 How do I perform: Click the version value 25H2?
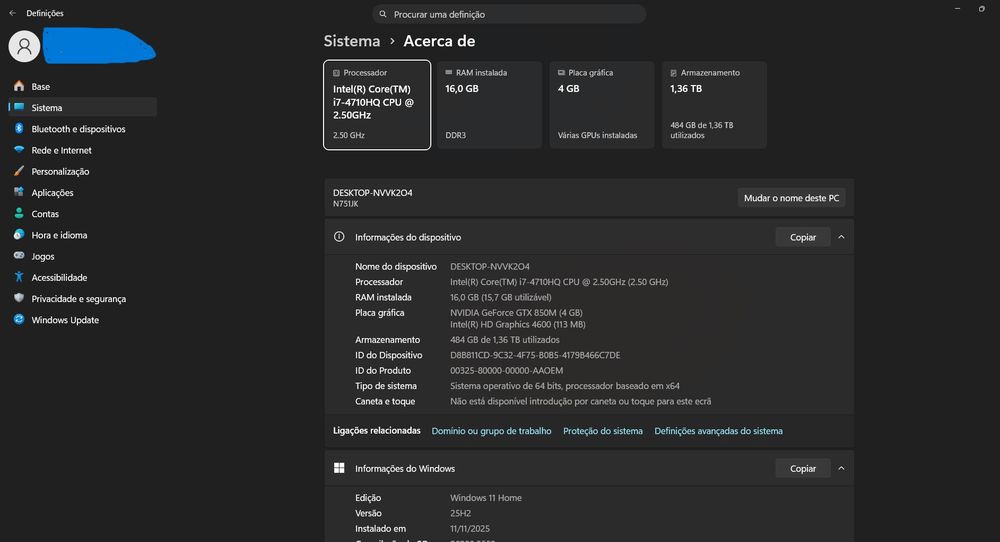pyautogui.click(x=460, y=513)
